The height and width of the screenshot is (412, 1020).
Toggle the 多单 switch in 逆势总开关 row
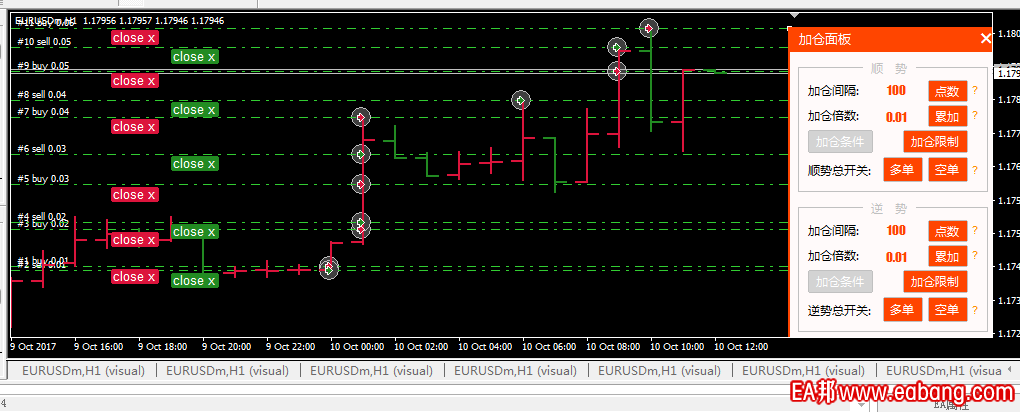(902, 310)
